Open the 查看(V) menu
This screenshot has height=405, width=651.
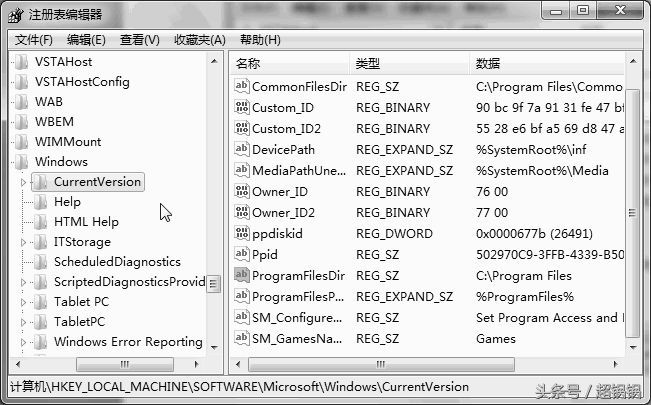140,40
